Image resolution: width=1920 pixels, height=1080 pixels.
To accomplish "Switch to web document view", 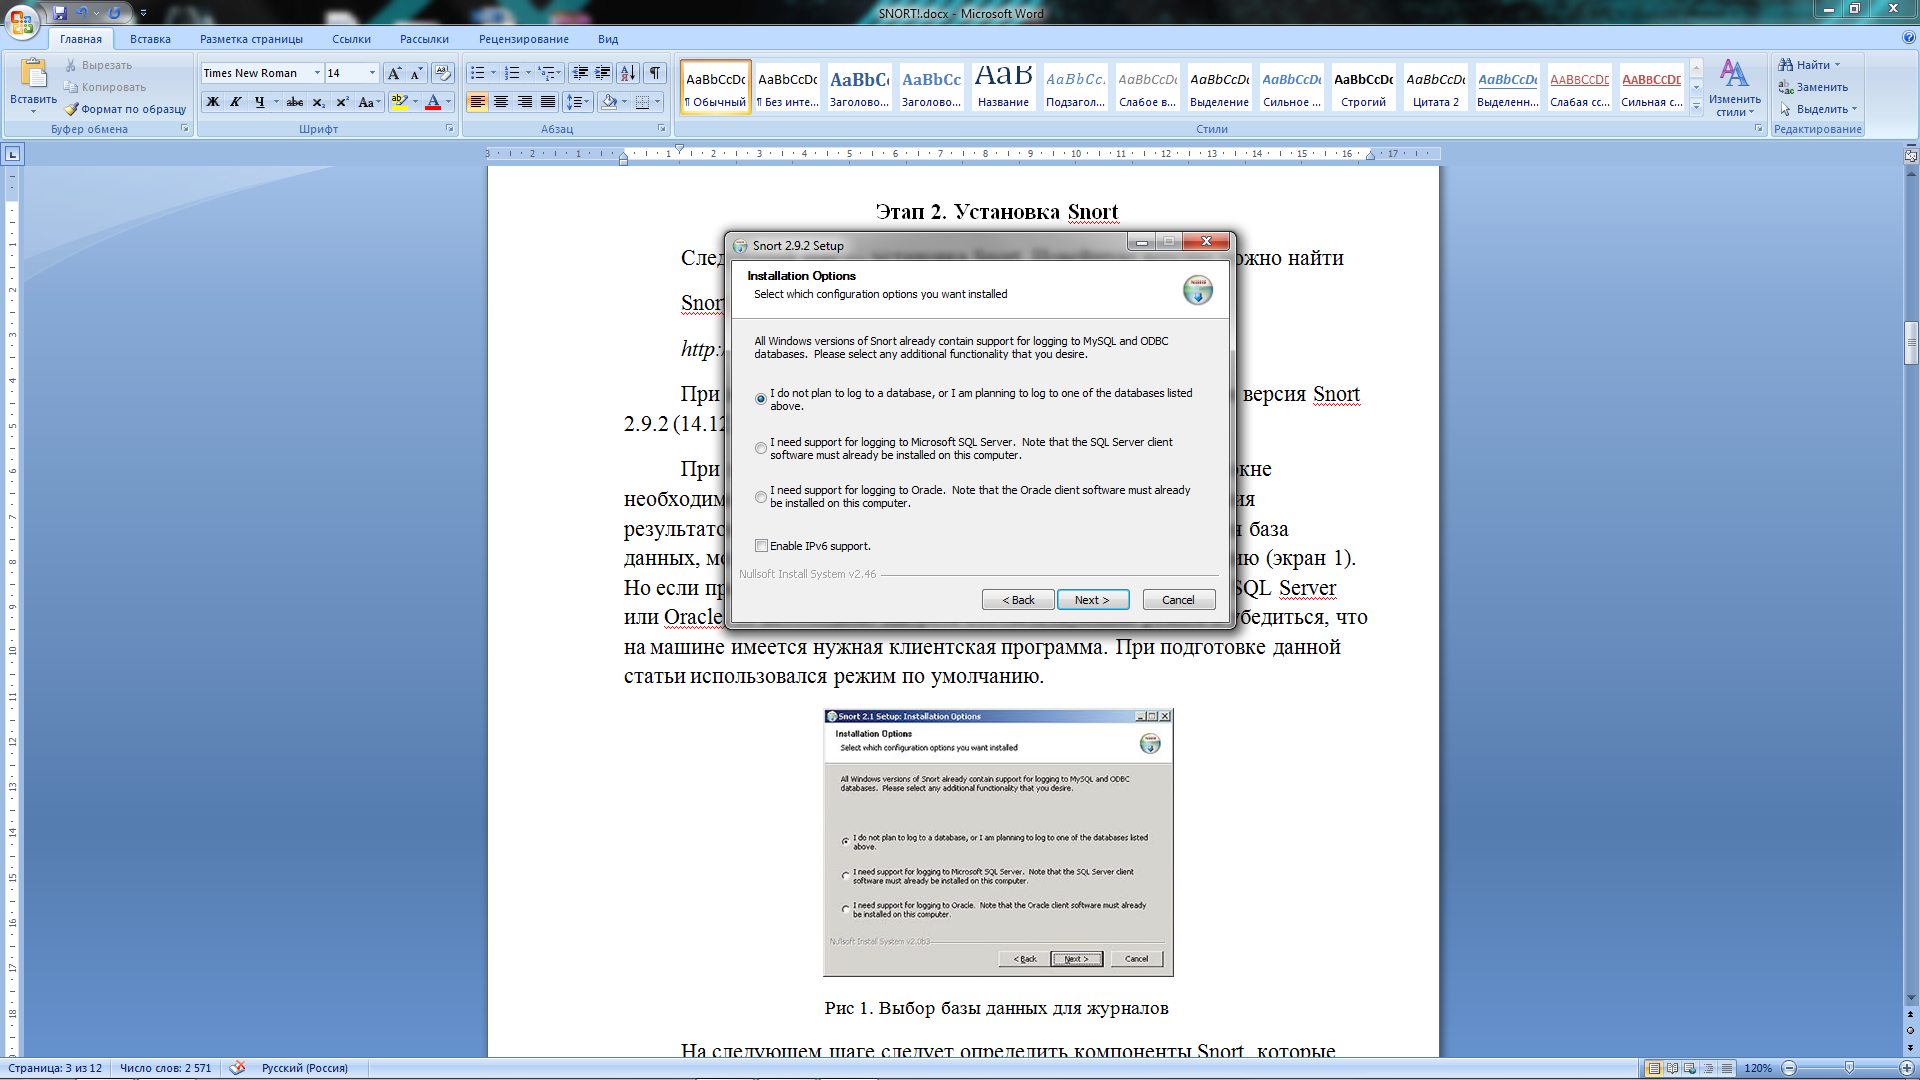I will tap(1690, 1068).
